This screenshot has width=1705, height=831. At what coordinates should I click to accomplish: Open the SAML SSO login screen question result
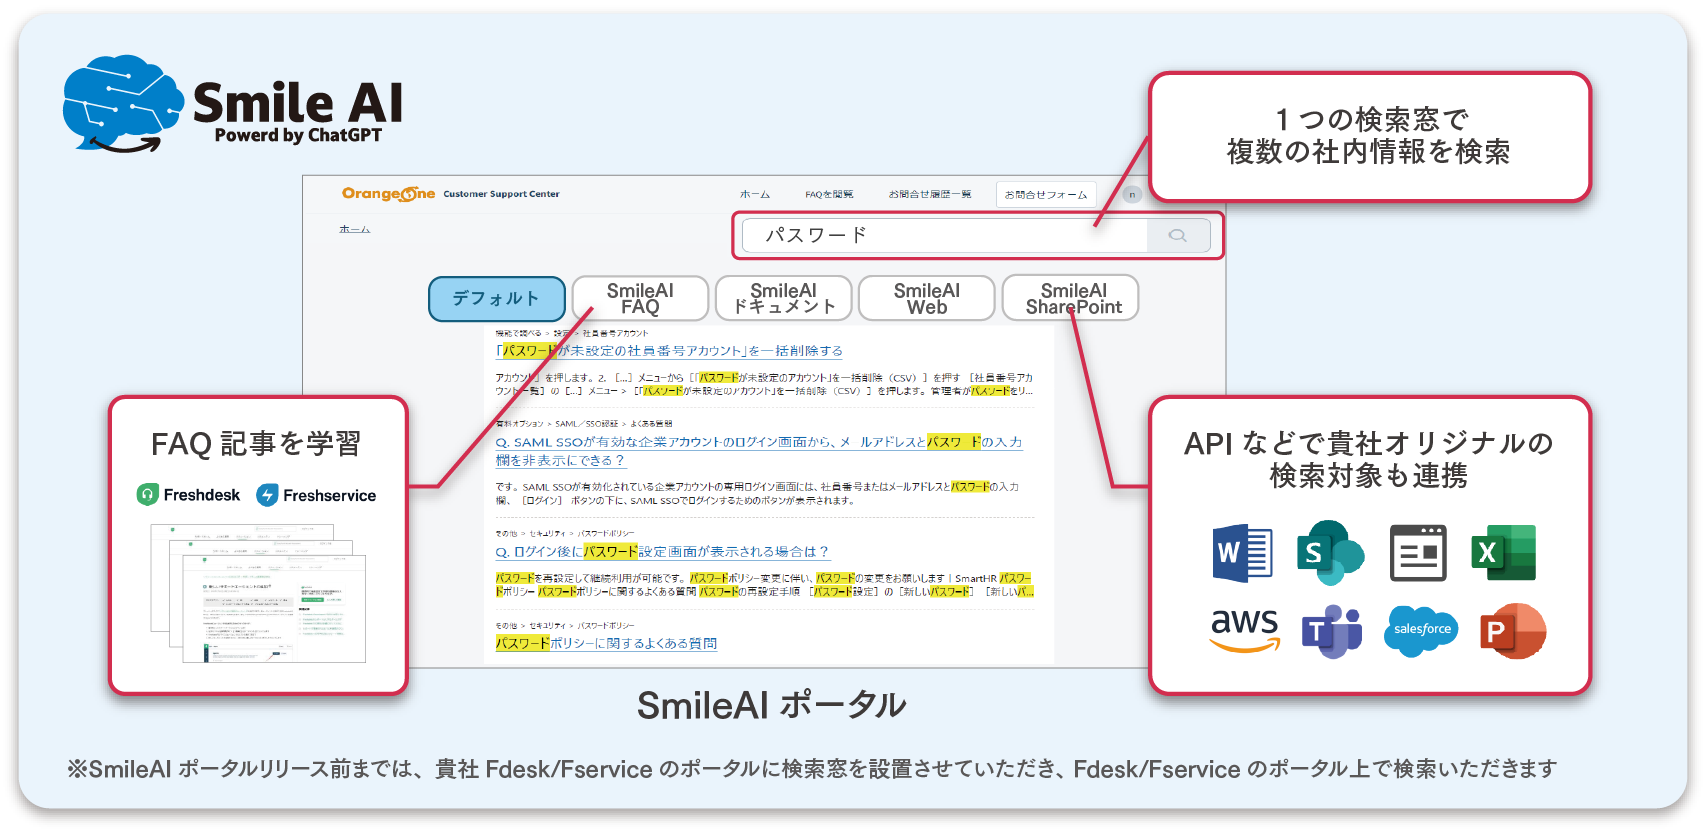coord(759,451)
